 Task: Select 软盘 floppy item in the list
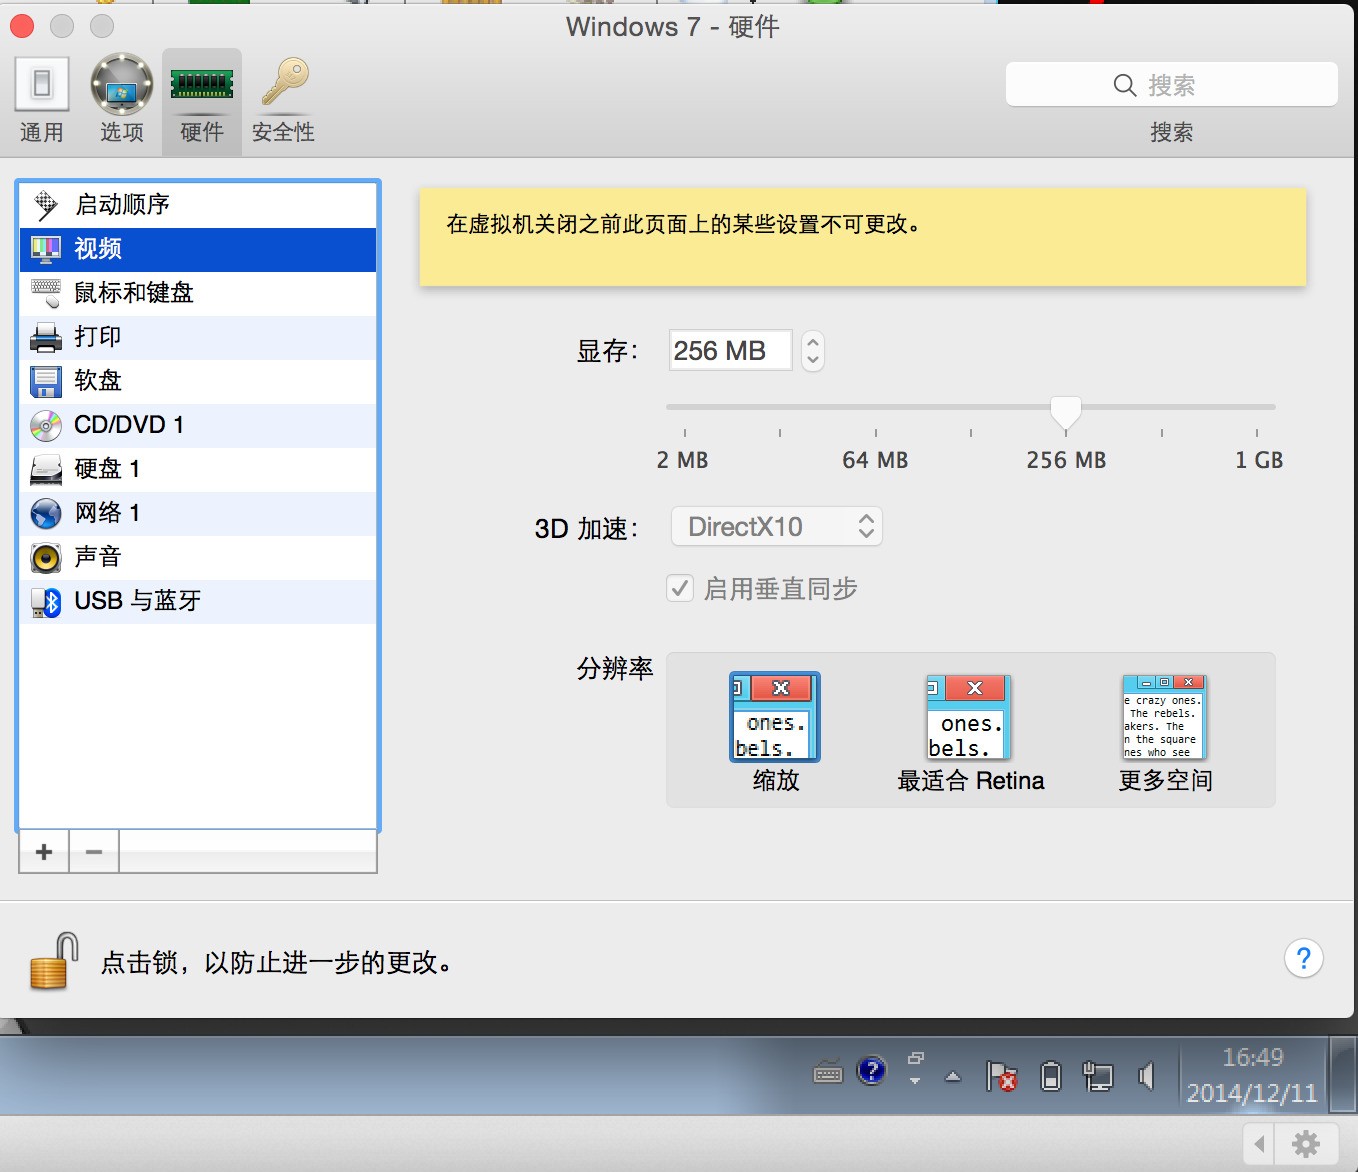[x=198, y=381]
